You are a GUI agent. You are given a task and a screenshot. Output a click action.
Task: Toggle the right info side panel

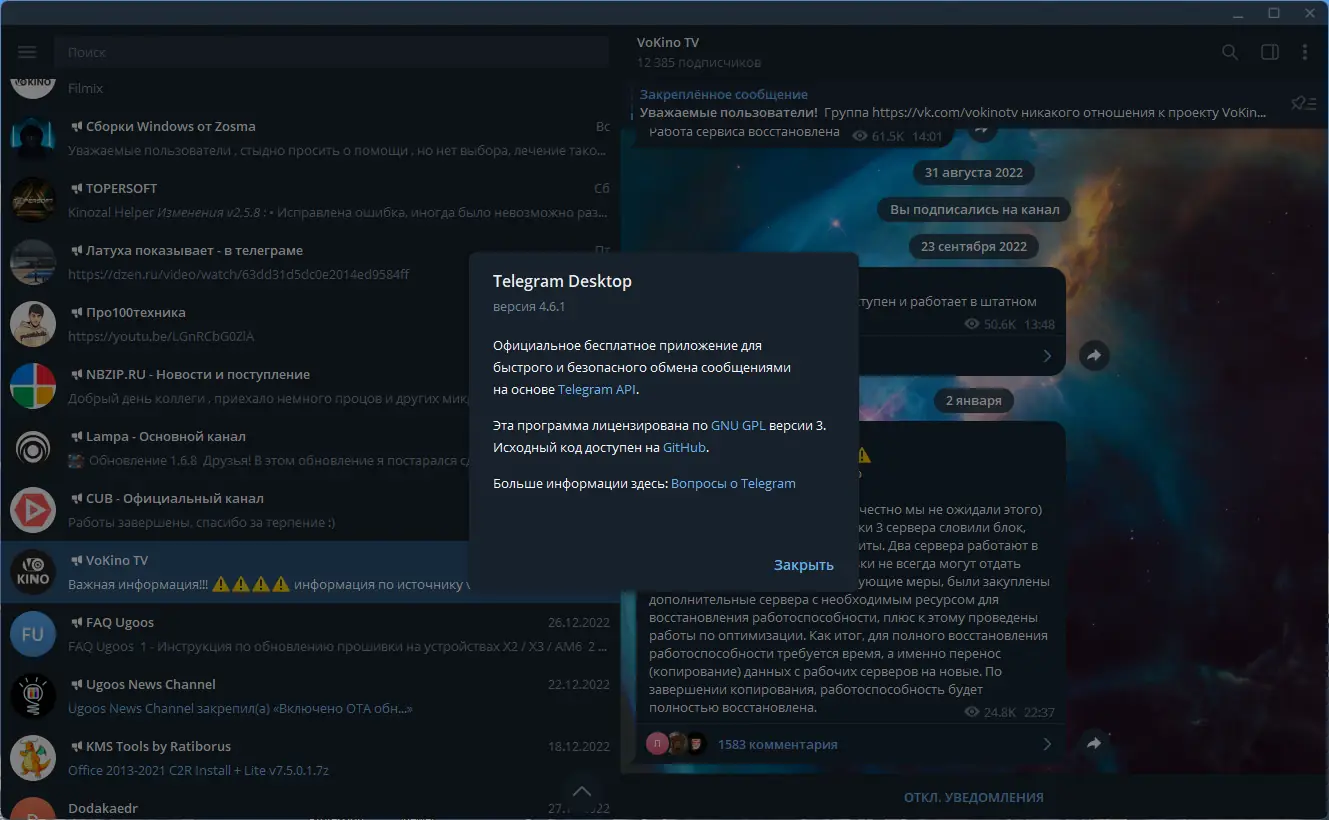1269,52
